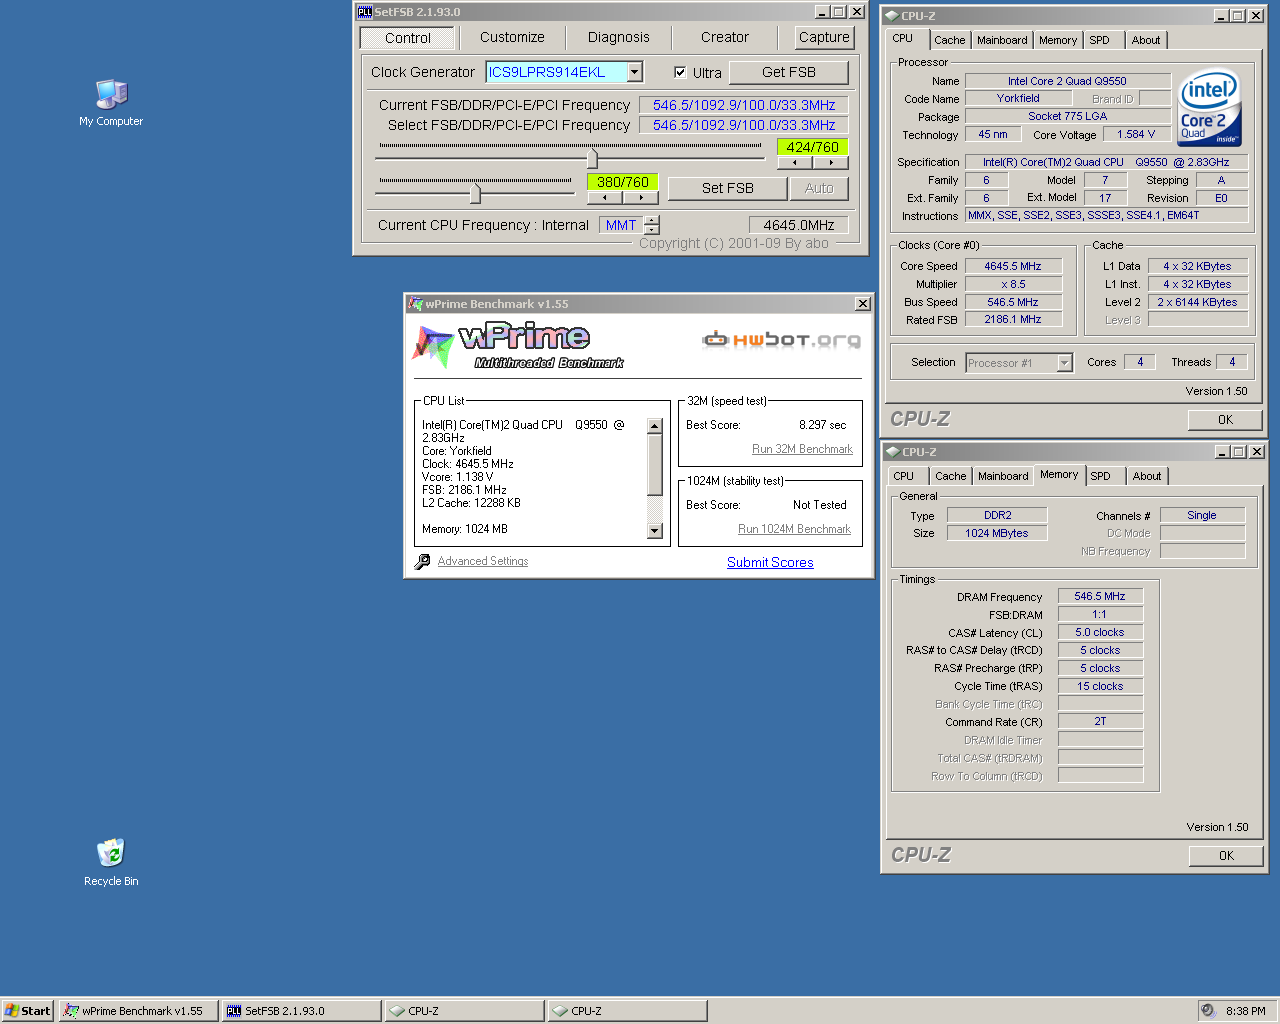Open About tab in lower CPU-Z window

pyautogui.click(x=1147, y=476)
